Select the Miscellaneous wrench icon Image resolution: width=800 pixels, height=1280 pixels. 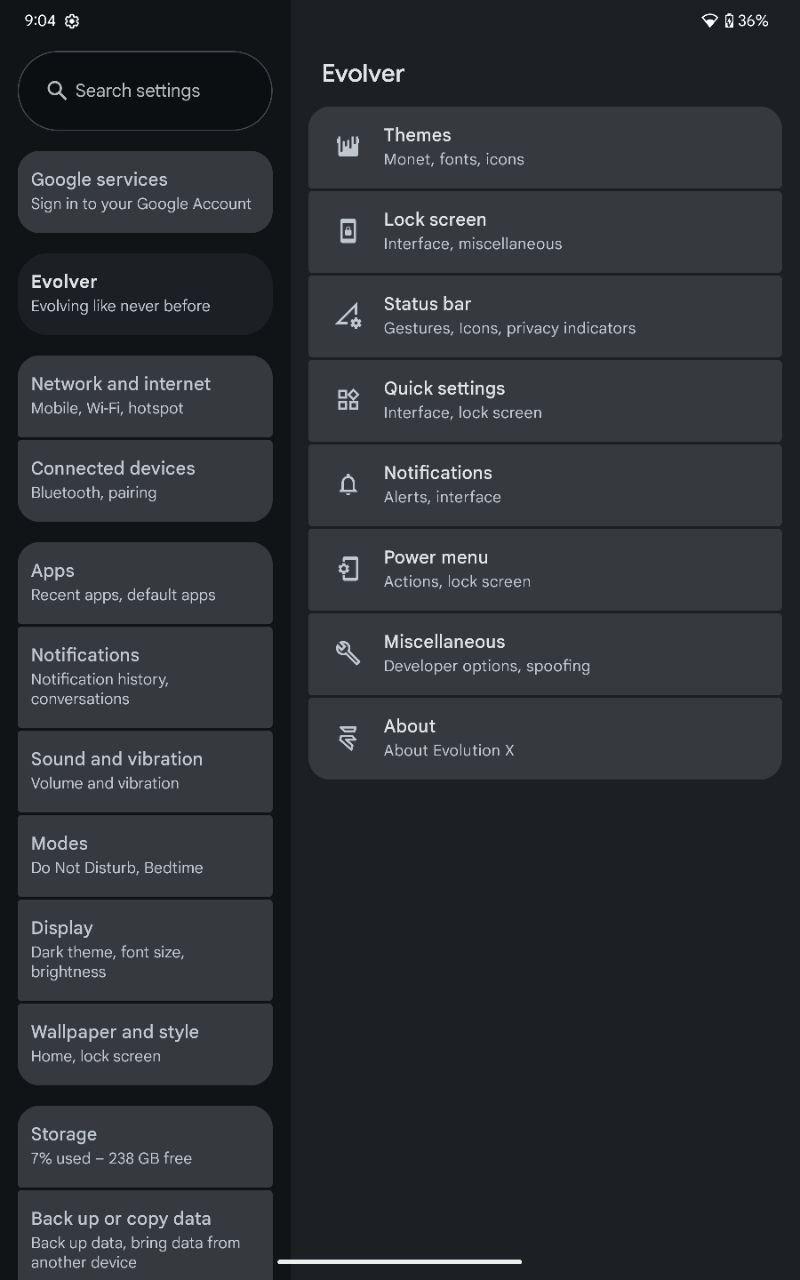[348, 654]
